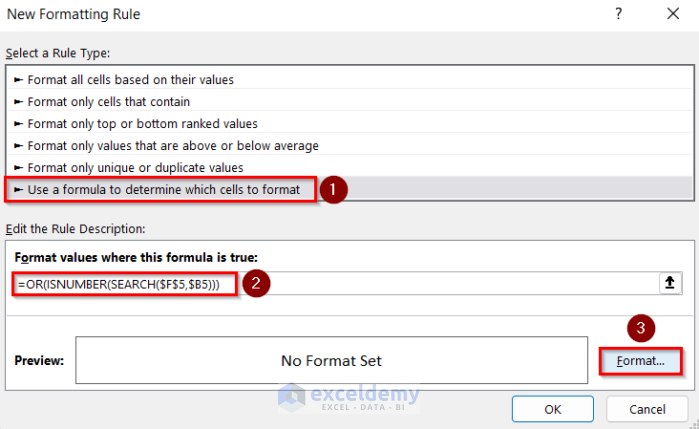Screen dimensions: 699x429
Task: Choose 'Use a formula to determine which cells'
Action: point(164,188)
